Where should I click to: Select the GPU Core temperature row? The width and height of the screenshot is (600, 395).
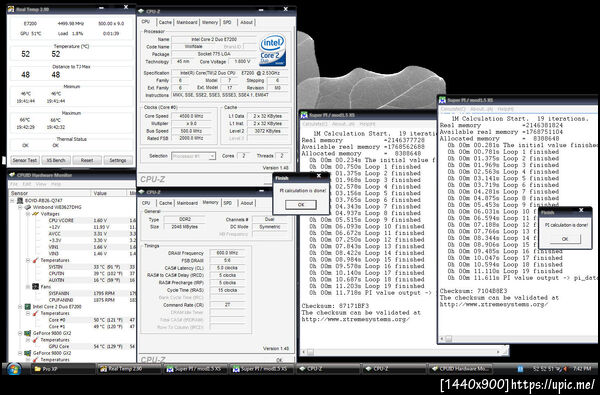pos(73,346)
